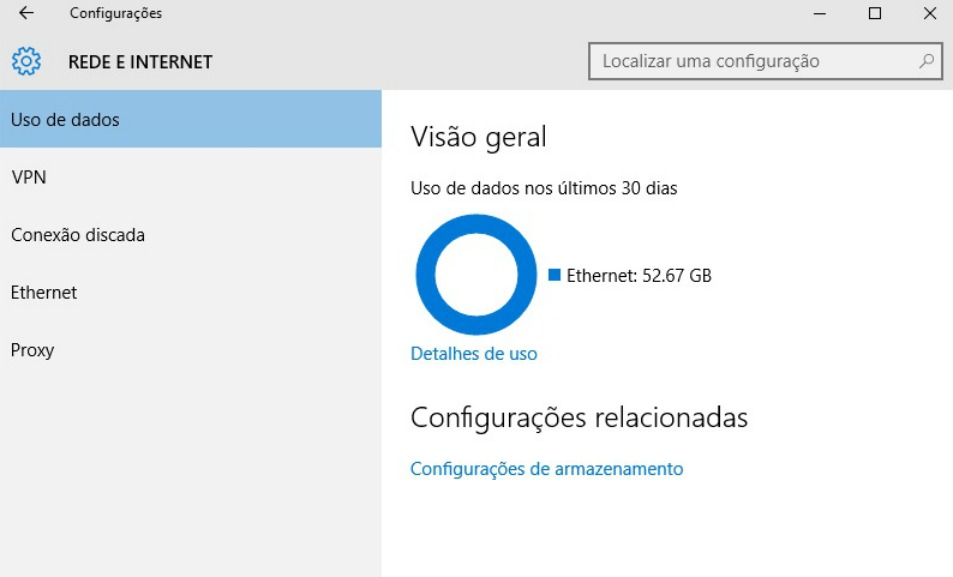Select VPN in the sidebar
This screenshot has height=577, width=953.
pyautogui.click(x=27, y=177)
